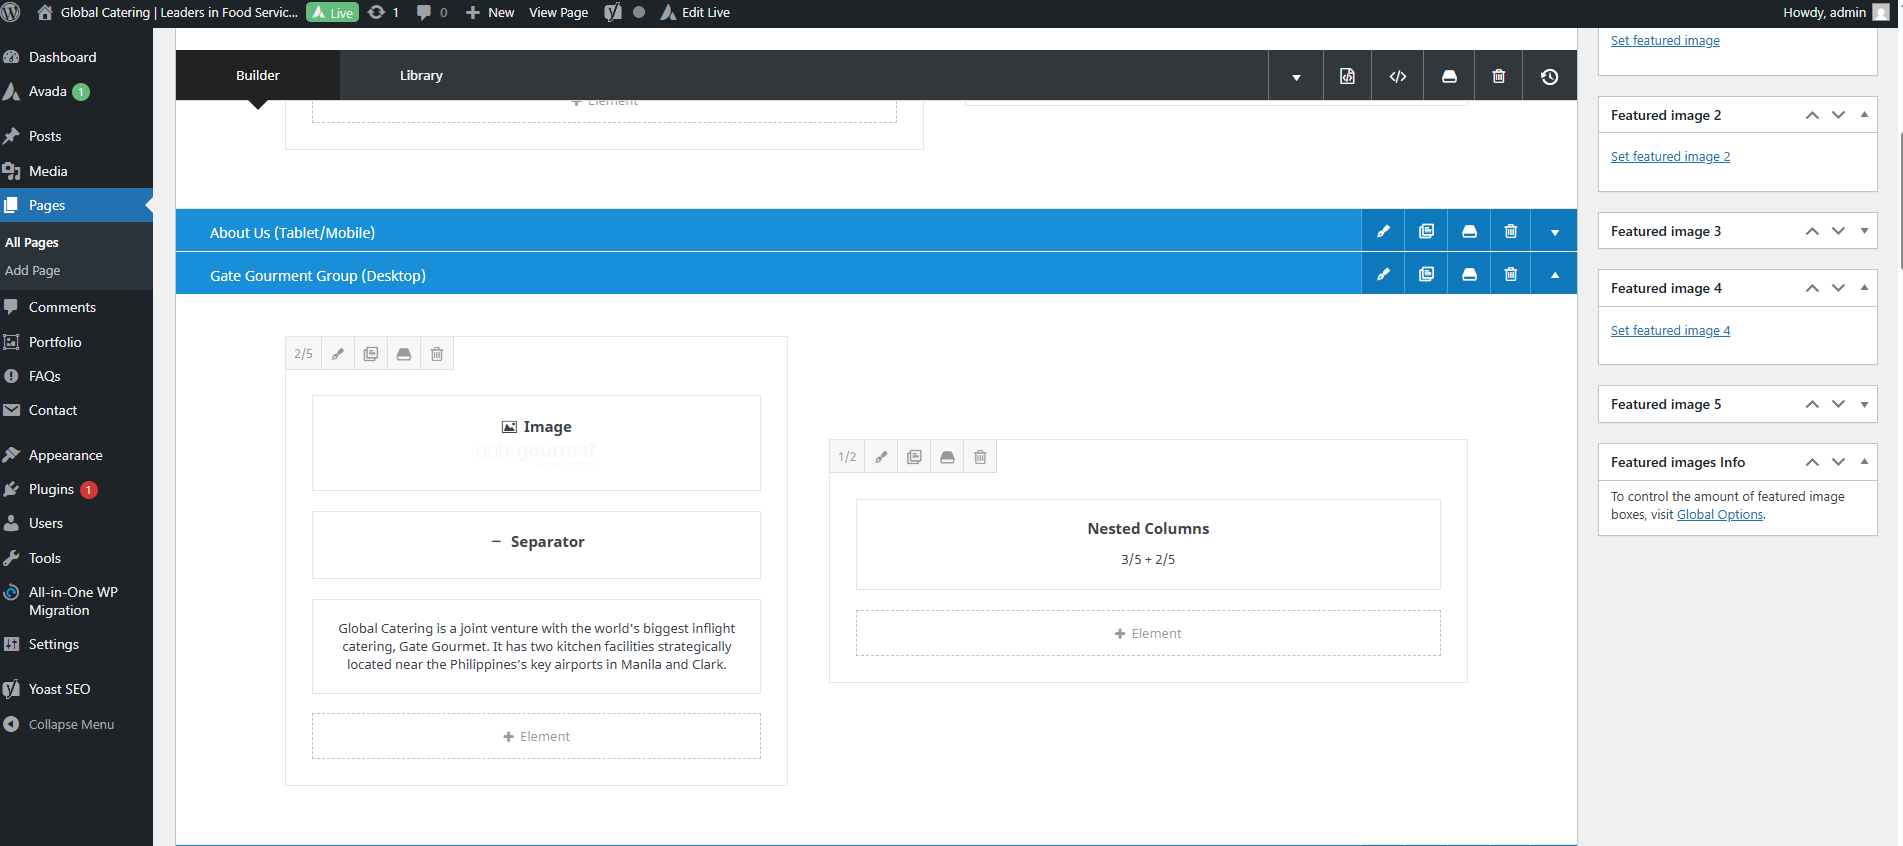Edit the About Us (Tablet/Mobile) container
This screenshot has width=1903, height=846.
point(1383,232)
